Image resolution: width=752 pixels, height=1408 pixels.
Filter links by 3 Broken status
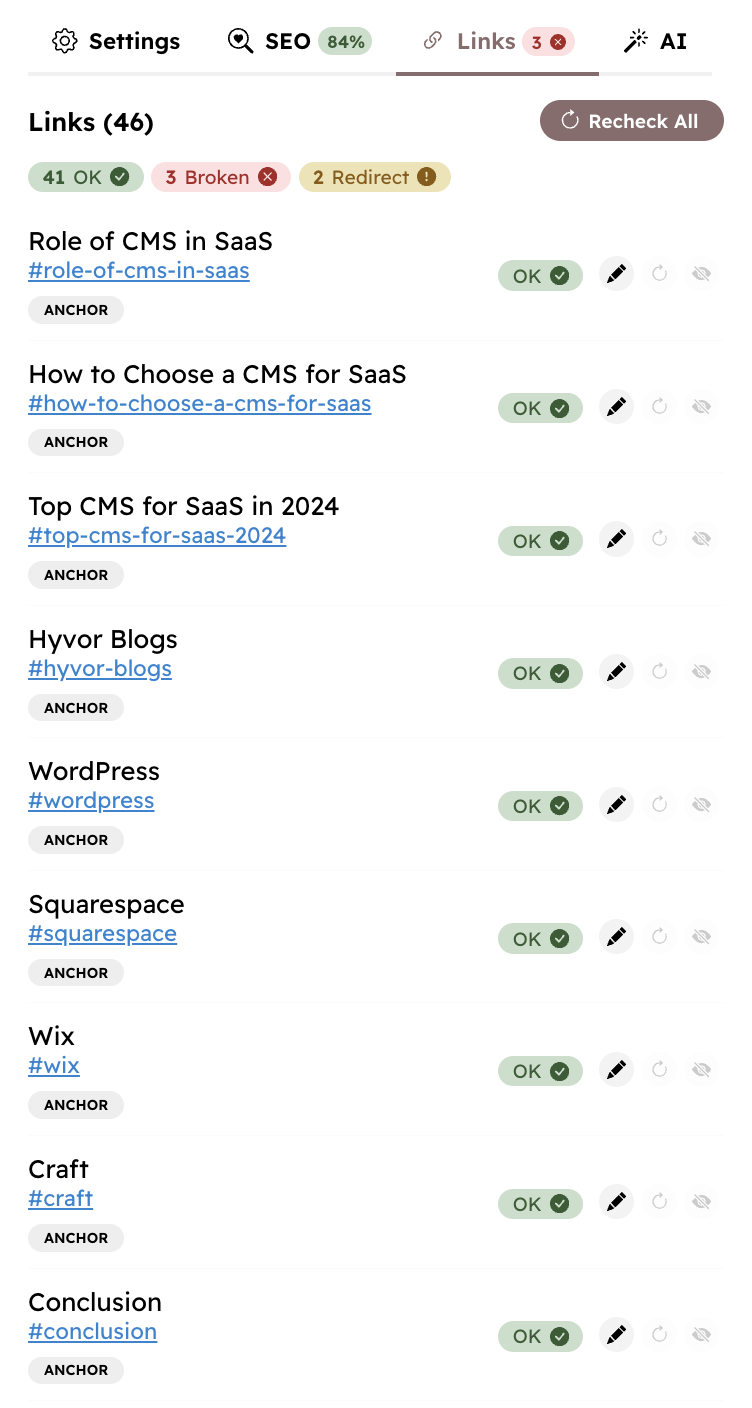point(220,177)
